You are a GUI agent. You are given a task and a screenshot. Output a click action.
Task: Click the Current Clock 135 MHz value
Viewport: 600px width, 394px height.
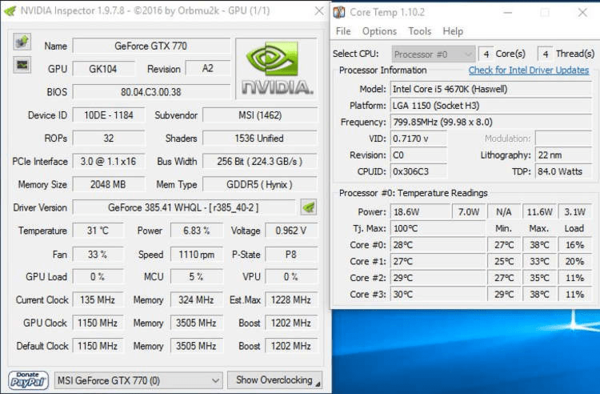(98, 300)
